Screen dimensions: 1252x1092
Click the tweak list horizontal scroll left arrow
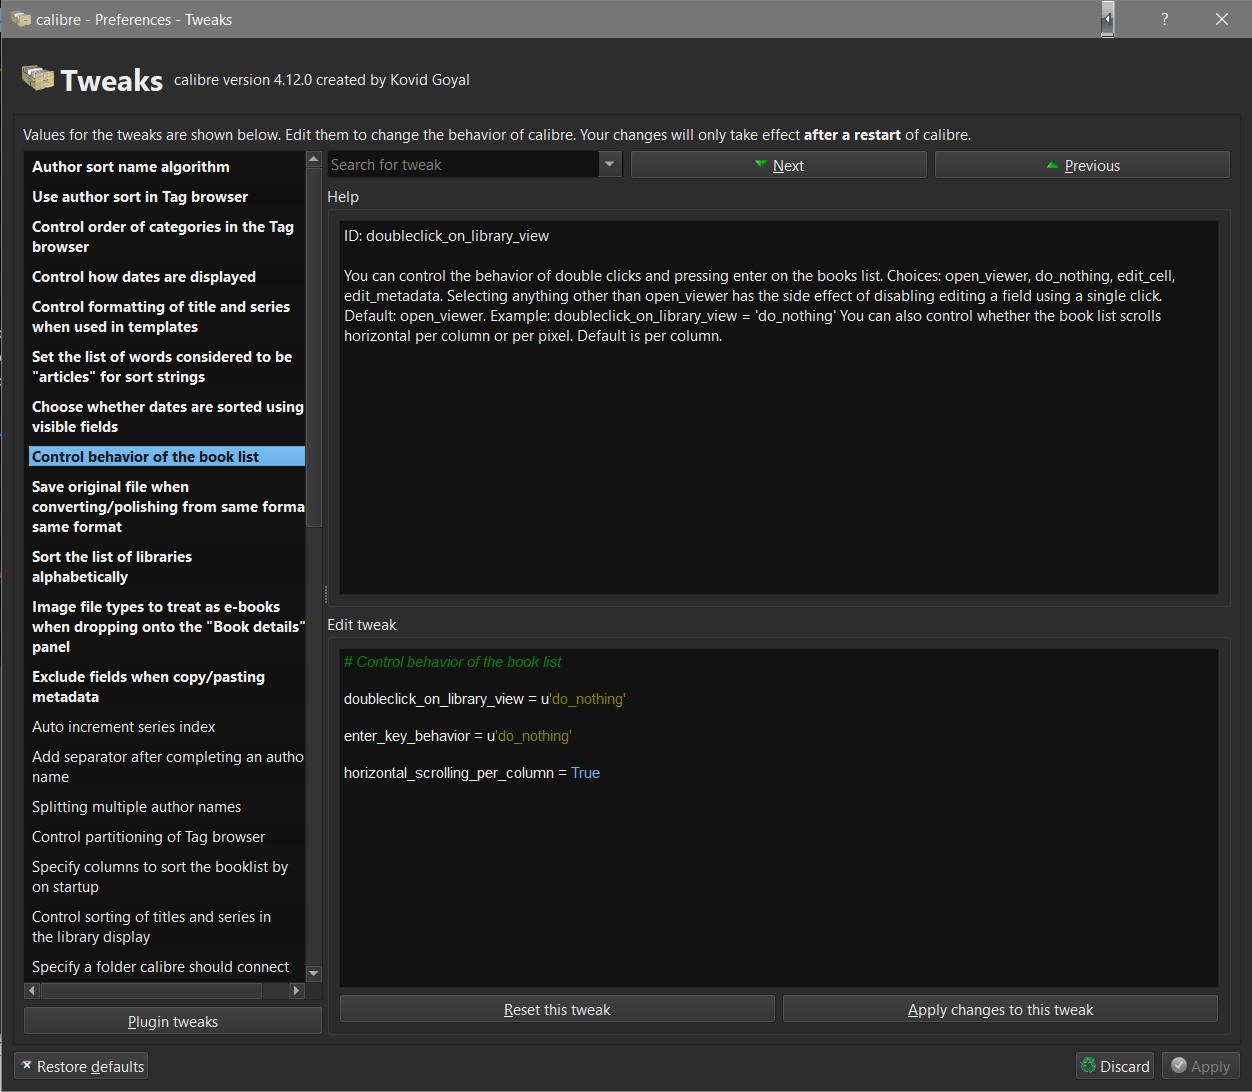[x=32, y=990]
